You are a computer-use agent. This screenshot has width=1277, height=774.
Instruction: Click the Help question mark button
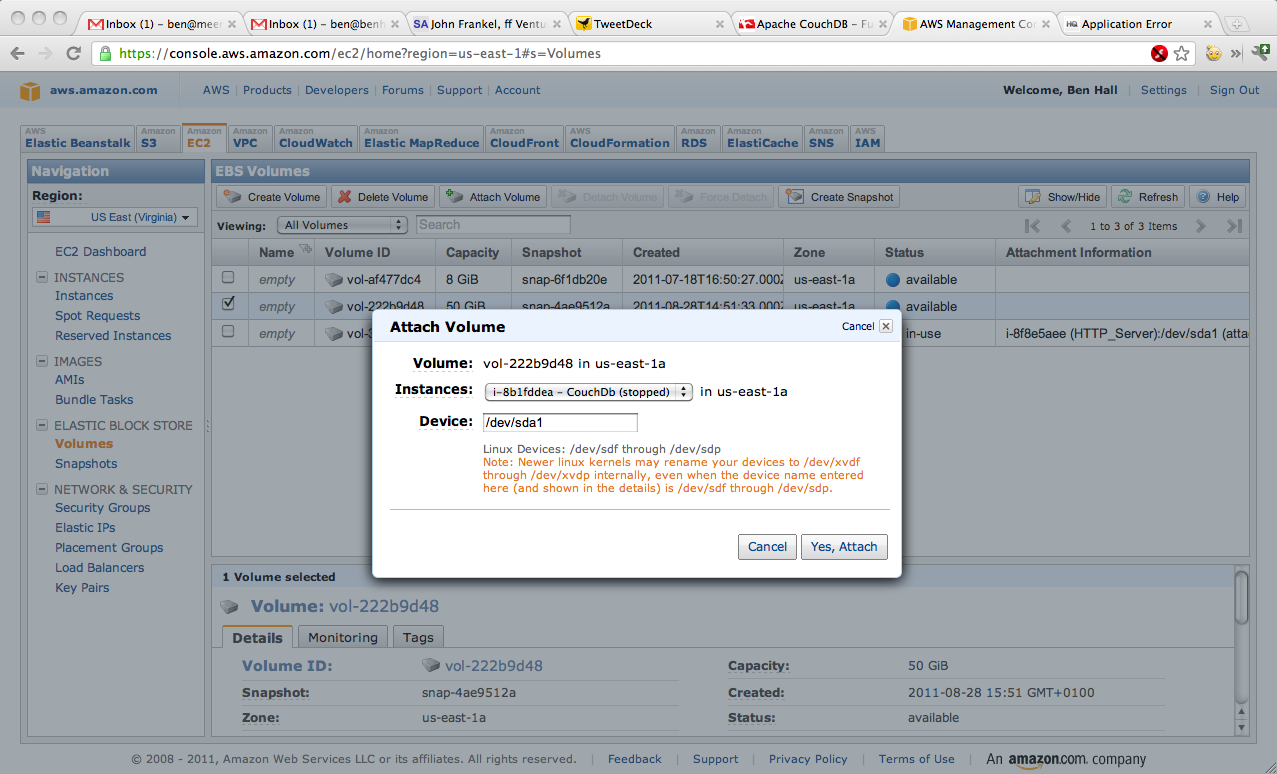pos(1217,197)
